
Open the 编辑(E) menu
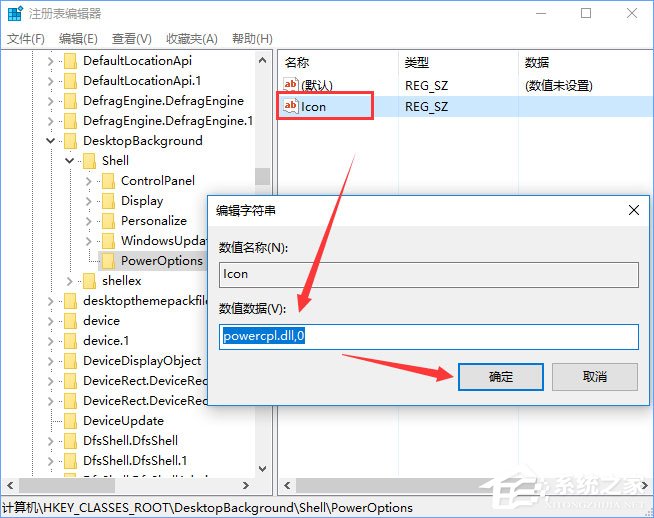[78, 39]
